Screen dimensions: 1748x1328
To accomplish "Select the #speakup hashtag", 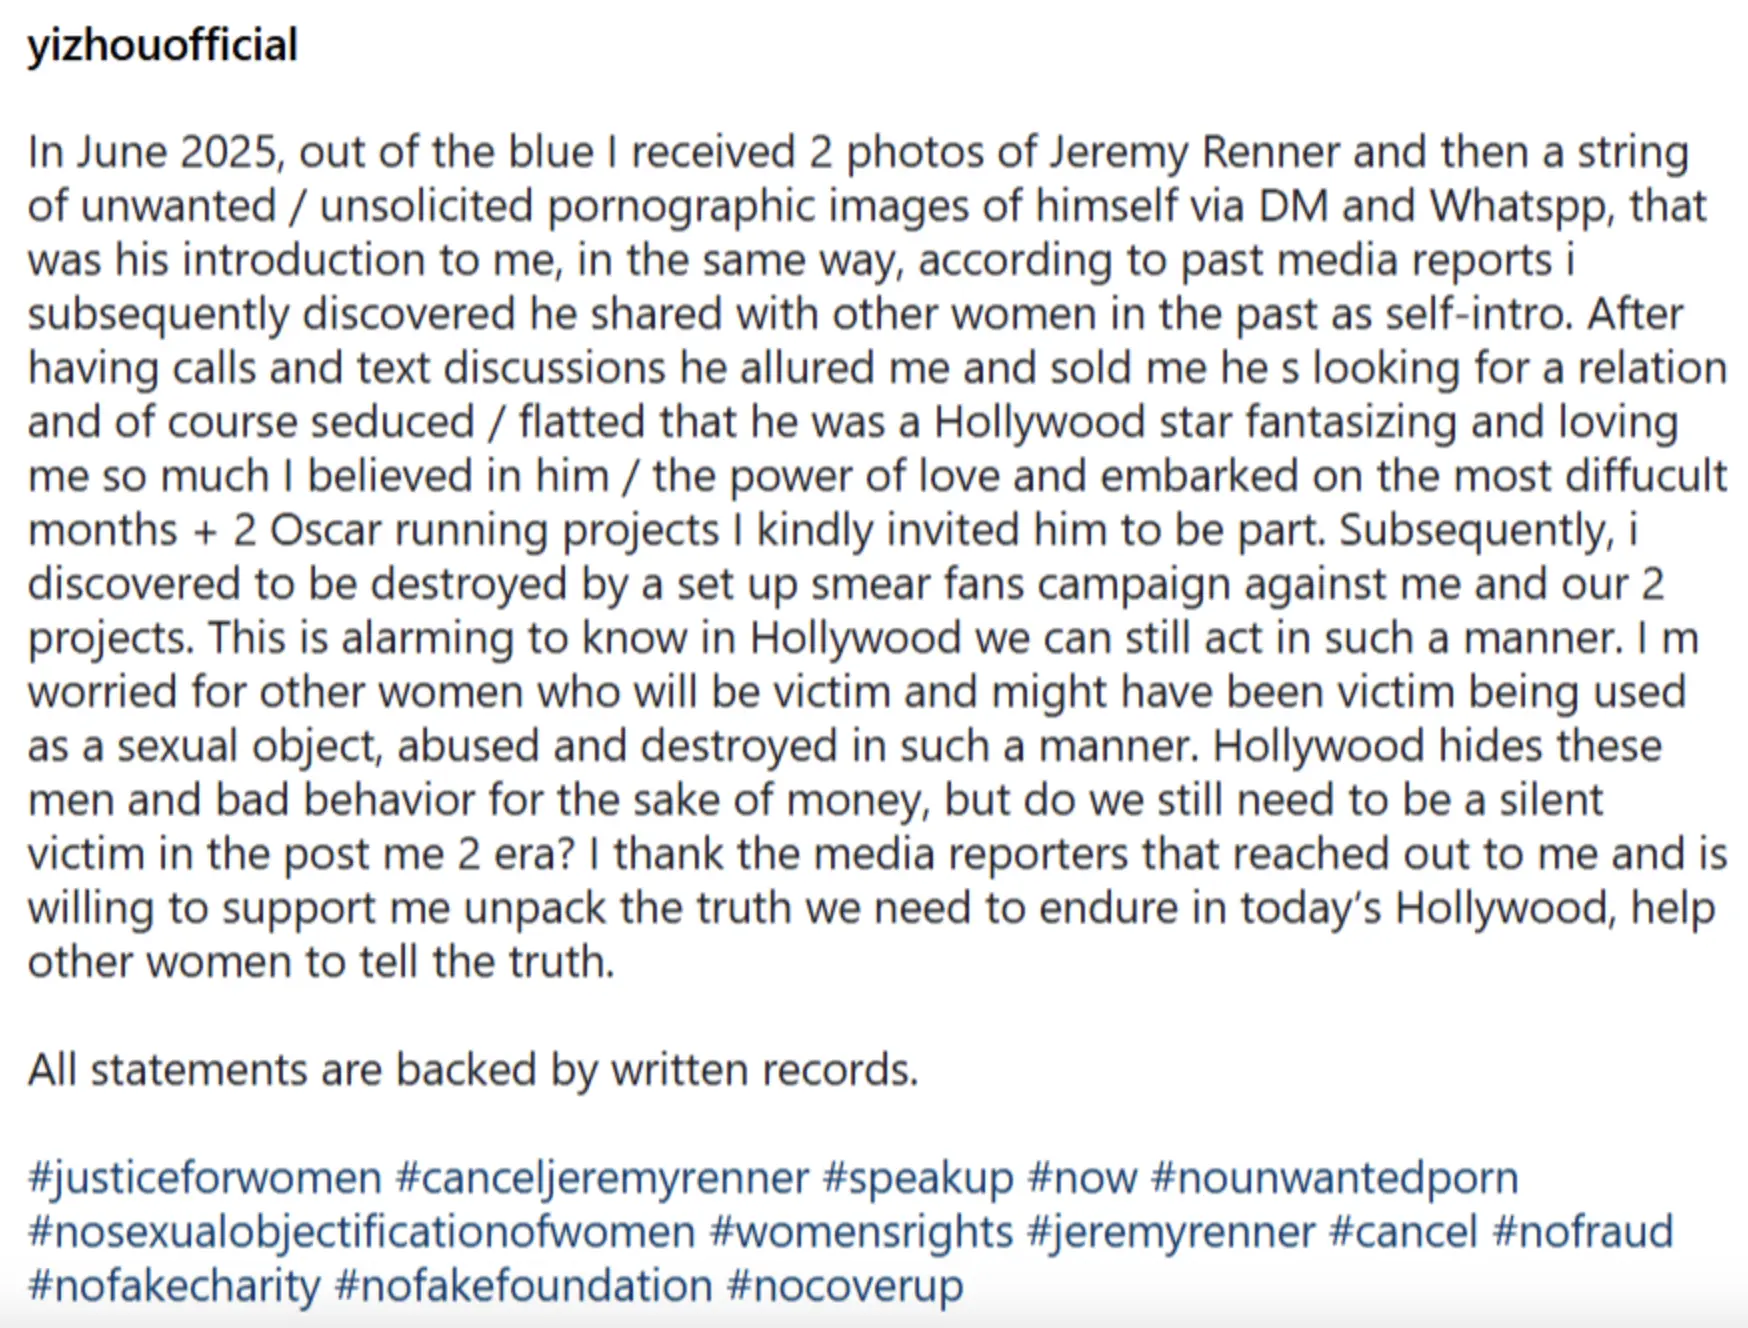I will (x=918, y=1178).
